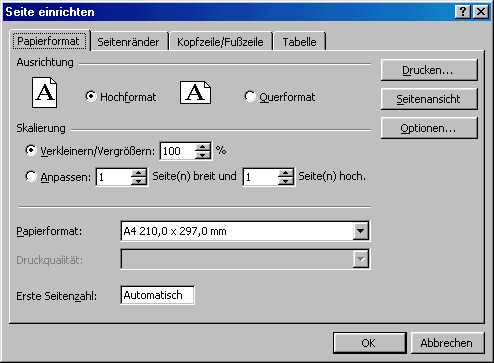
Task: Select the Anpassen scaling option
Action: point(31,176)
